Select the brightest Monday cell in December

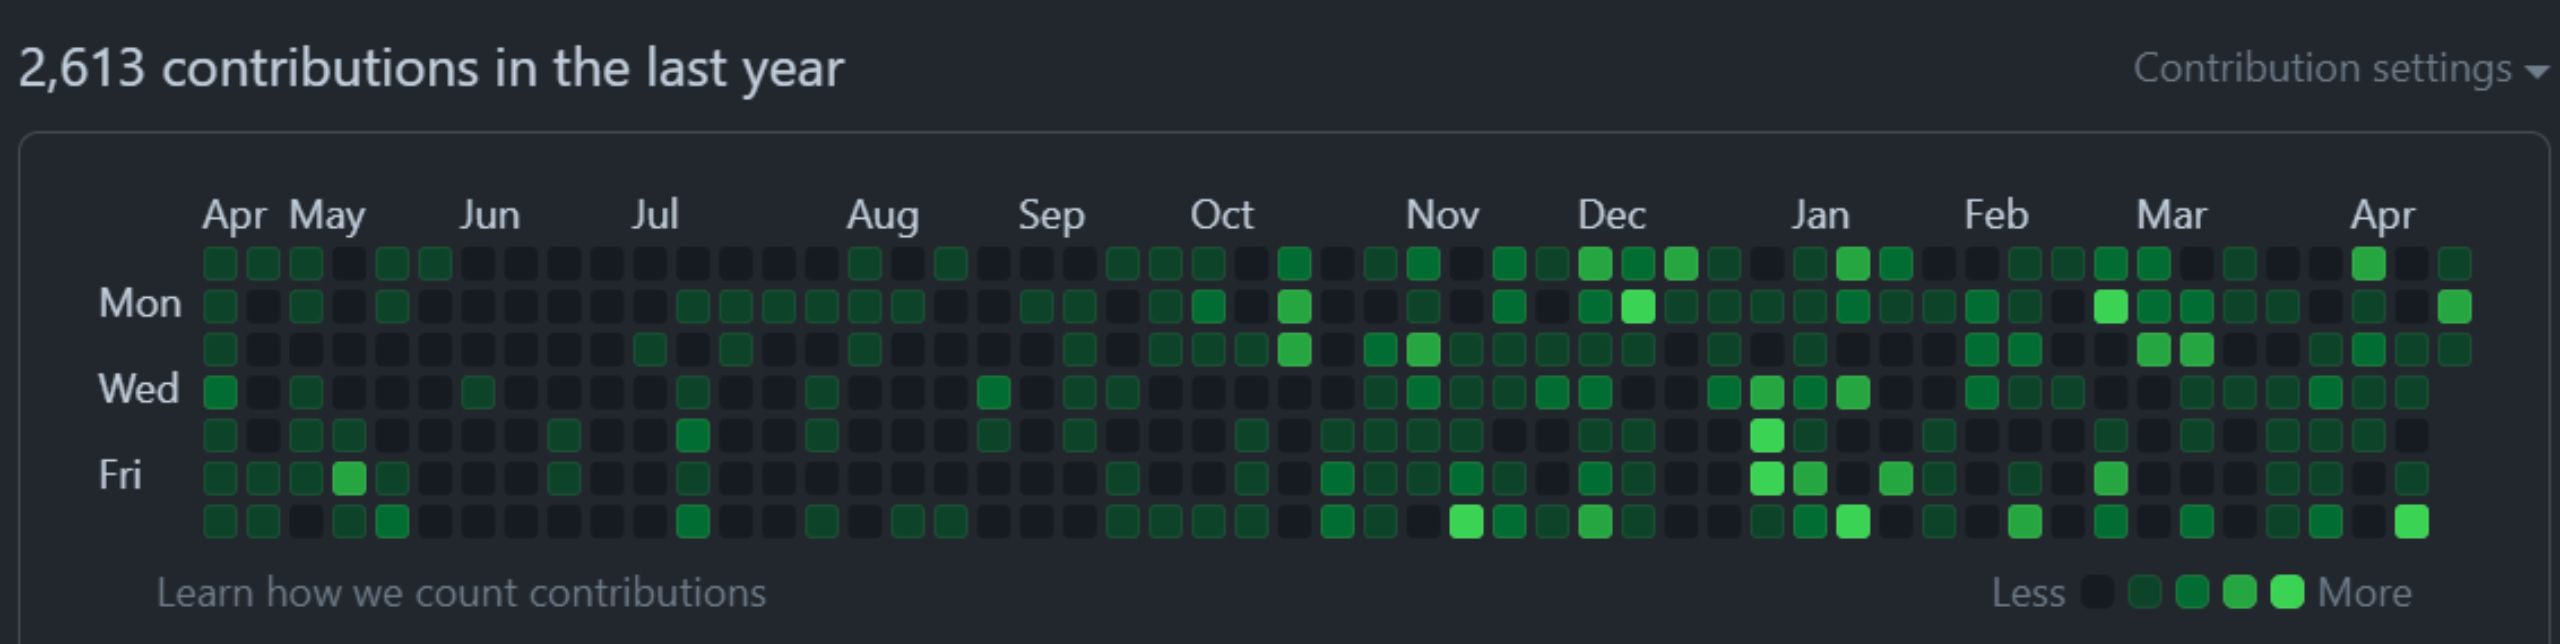tap(1638, 306)
